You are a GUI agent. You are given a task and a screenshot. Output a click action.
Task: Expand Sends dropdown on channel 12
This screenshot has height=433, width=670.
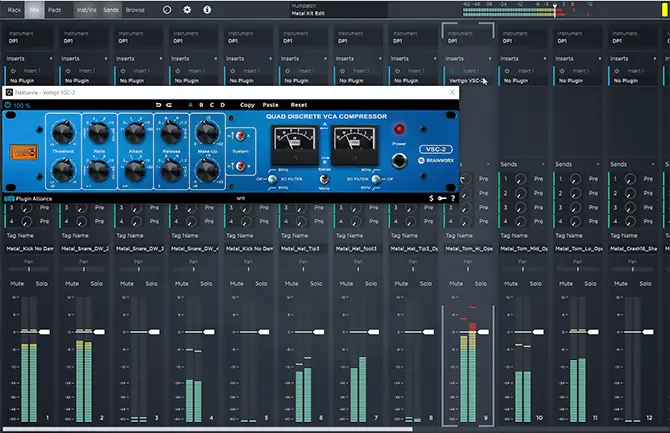652,164
